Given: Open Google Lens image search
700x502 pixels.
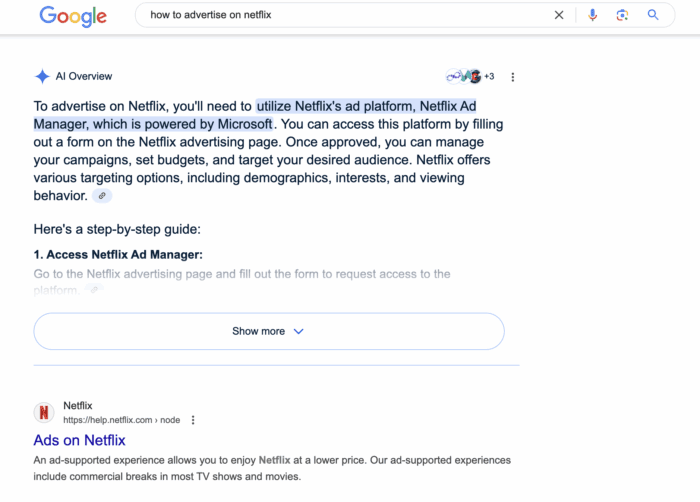Looking at the screenshot, I should click(622, 15).
